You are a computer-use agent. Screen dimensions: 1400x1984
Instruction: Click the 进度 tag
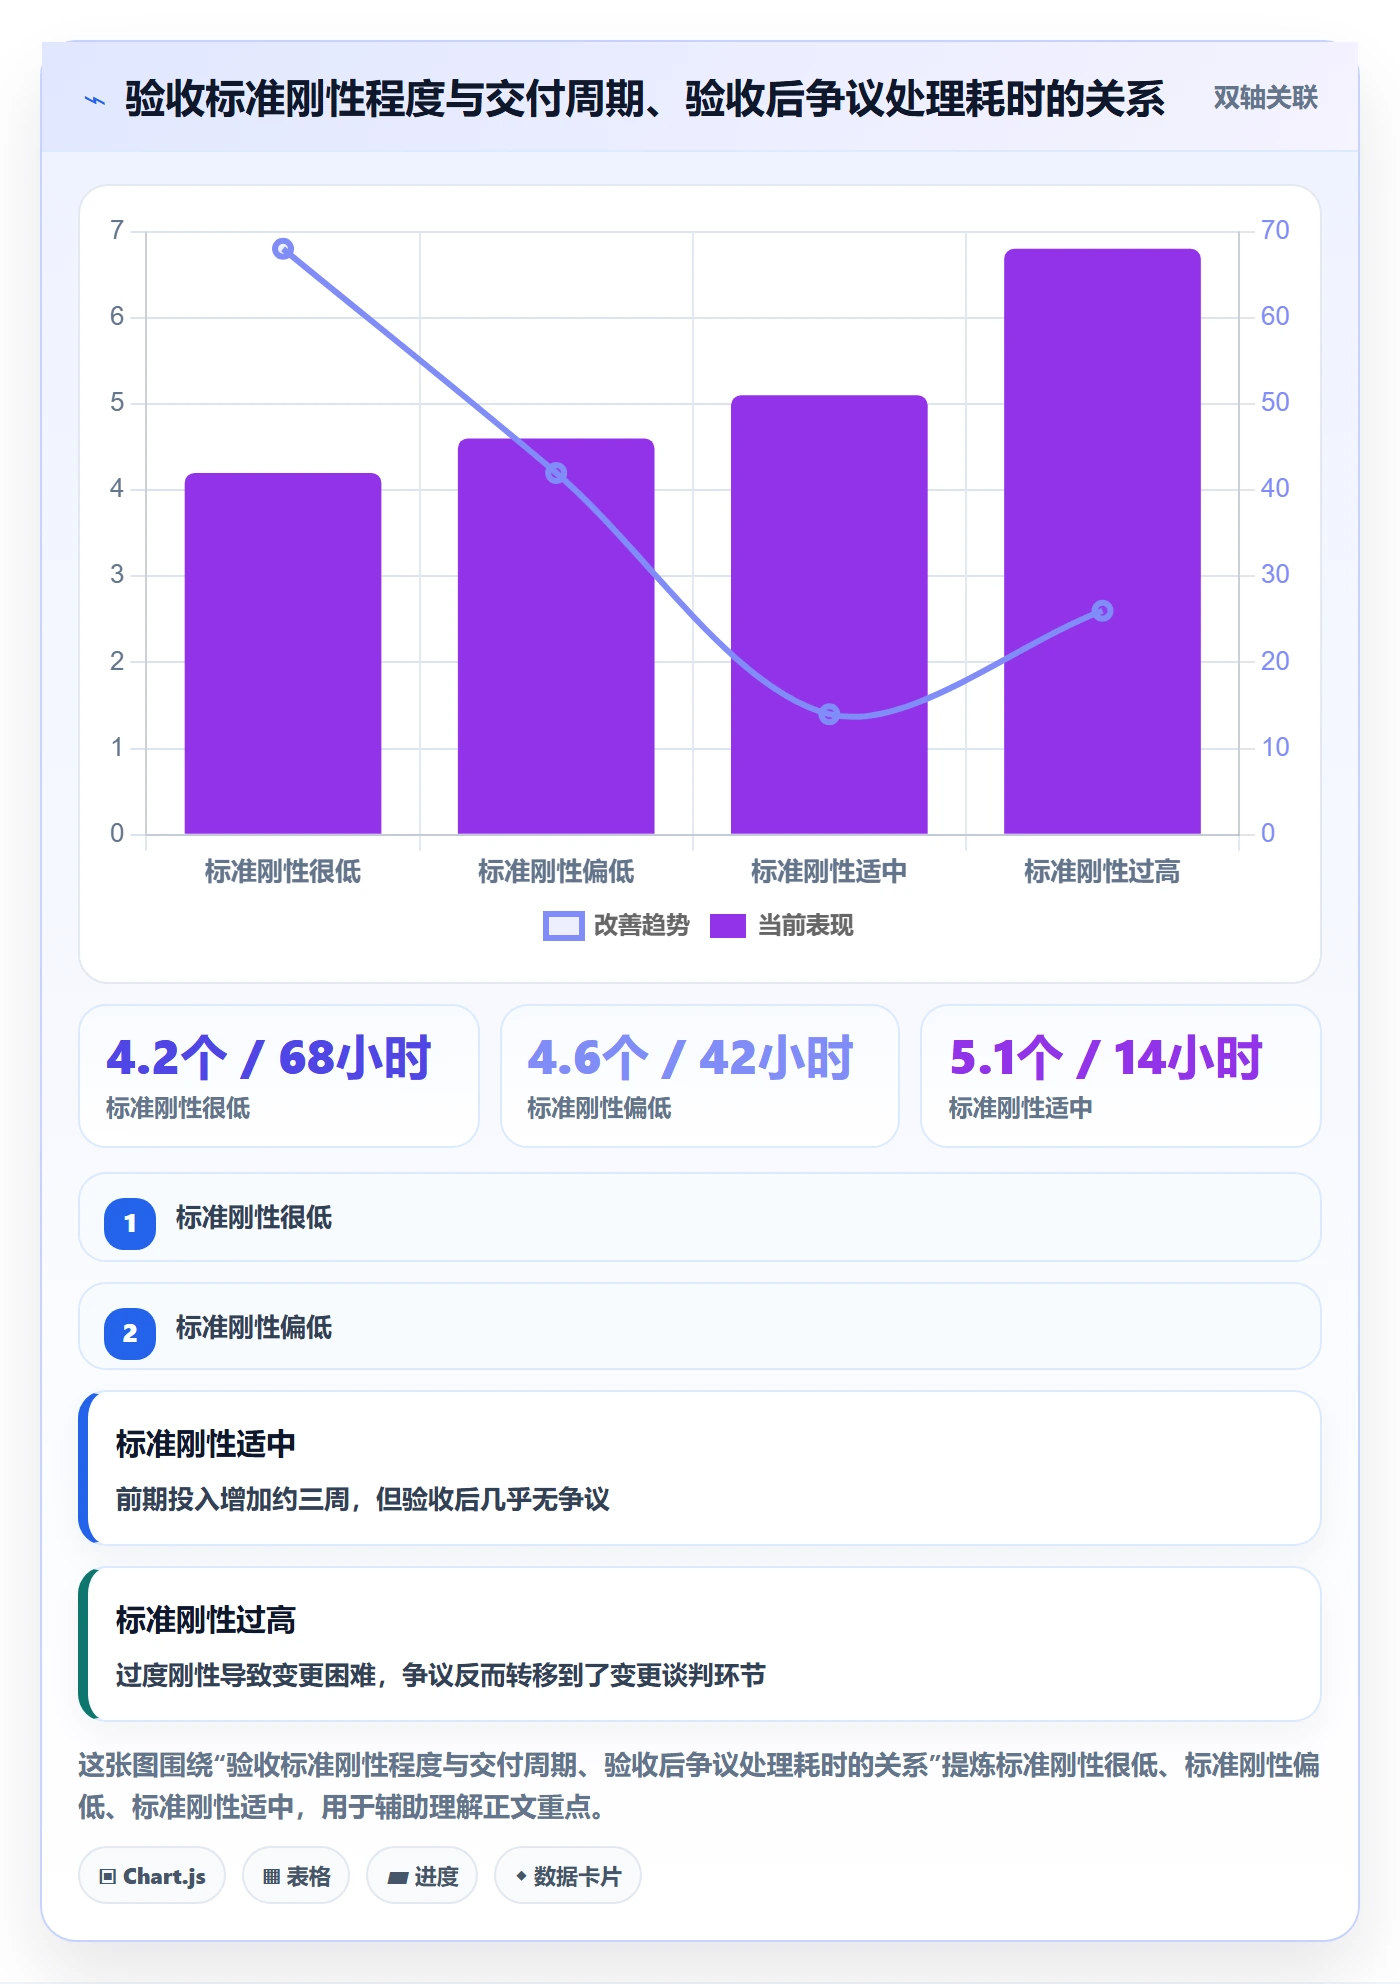[422, 1876]
